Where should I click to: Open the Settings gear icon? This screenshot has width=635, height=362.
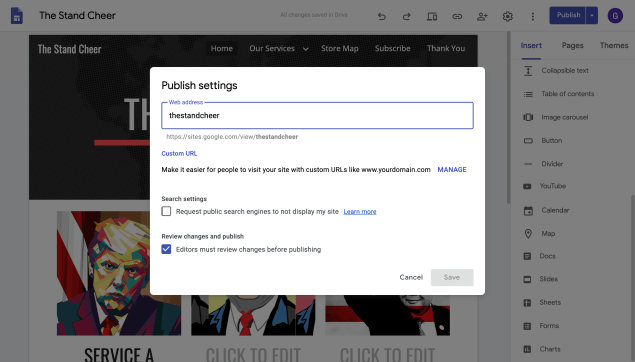(x=507, y=16)
